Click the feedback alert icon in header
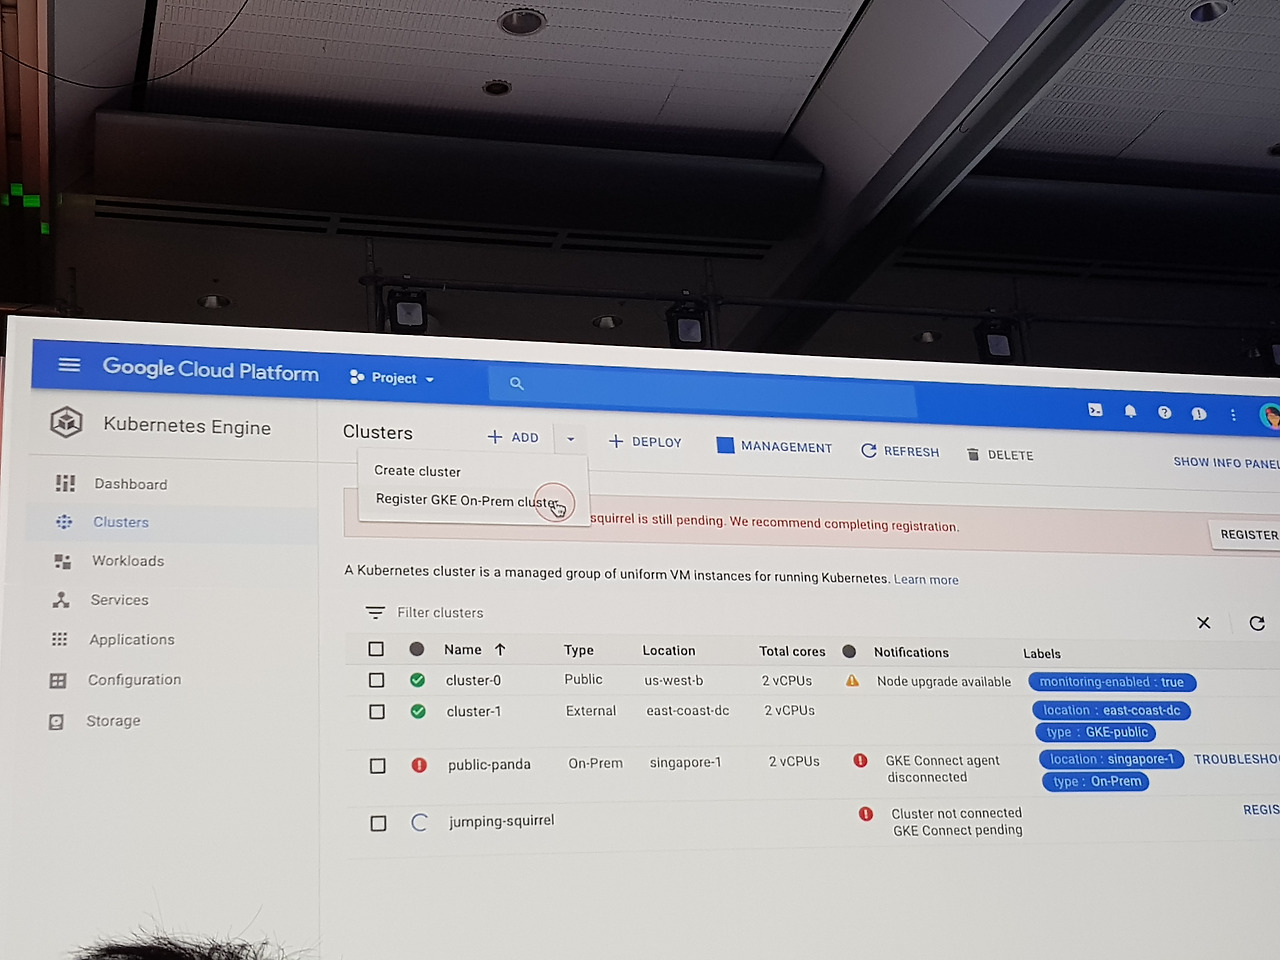 (1199, 414)
